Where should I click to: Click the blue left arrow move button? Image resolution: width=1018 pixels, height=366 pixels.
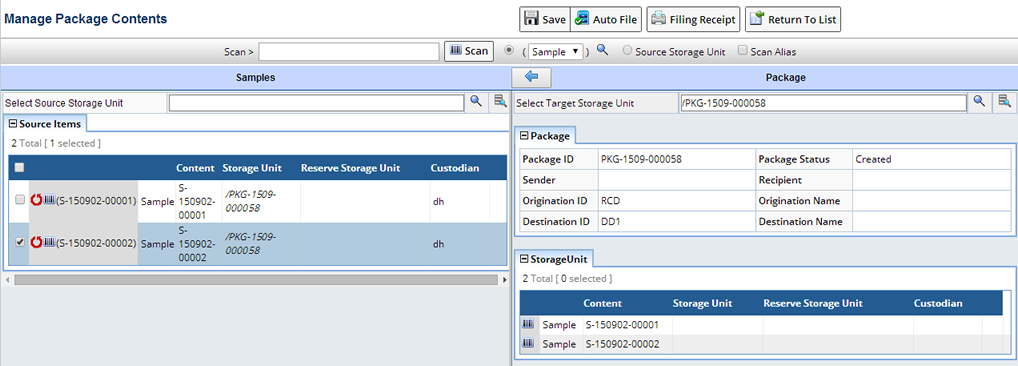531,77
